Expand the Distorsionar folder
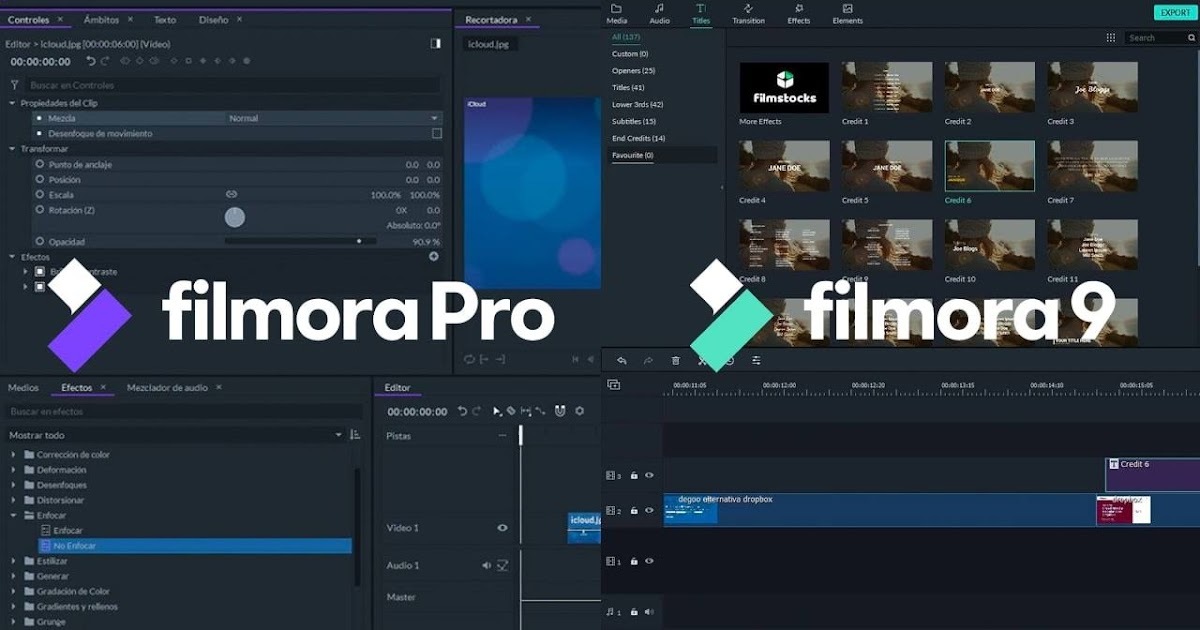The height and width of the screenshot is (630, 1200). tap(15, 500)
